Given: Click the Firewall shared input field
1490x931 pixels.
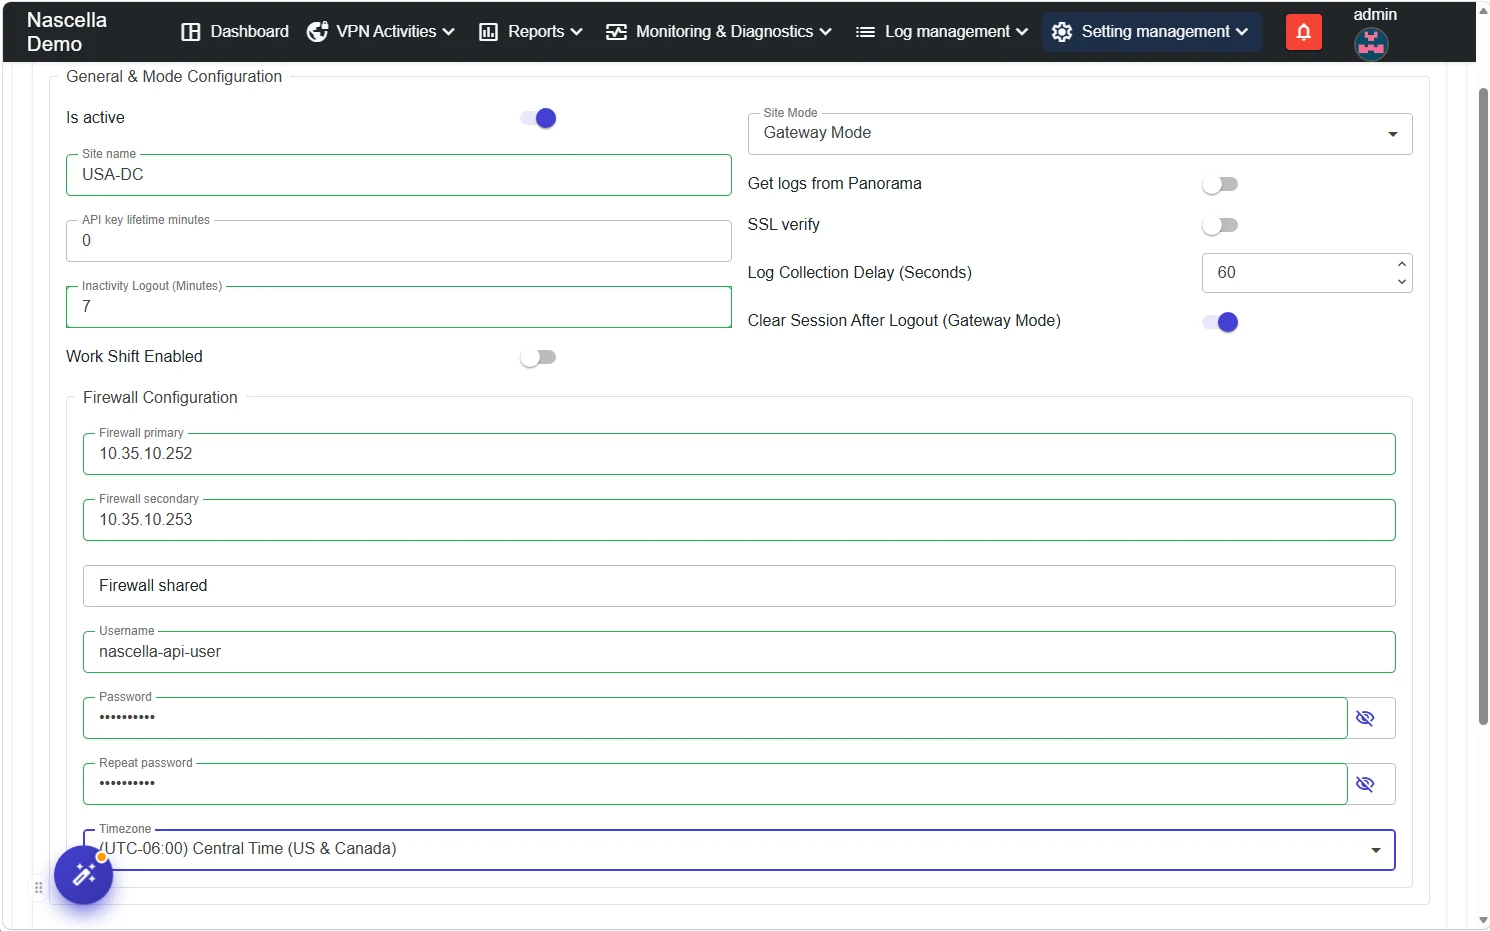Looking at the screenshot, I should tap(739, 586).
